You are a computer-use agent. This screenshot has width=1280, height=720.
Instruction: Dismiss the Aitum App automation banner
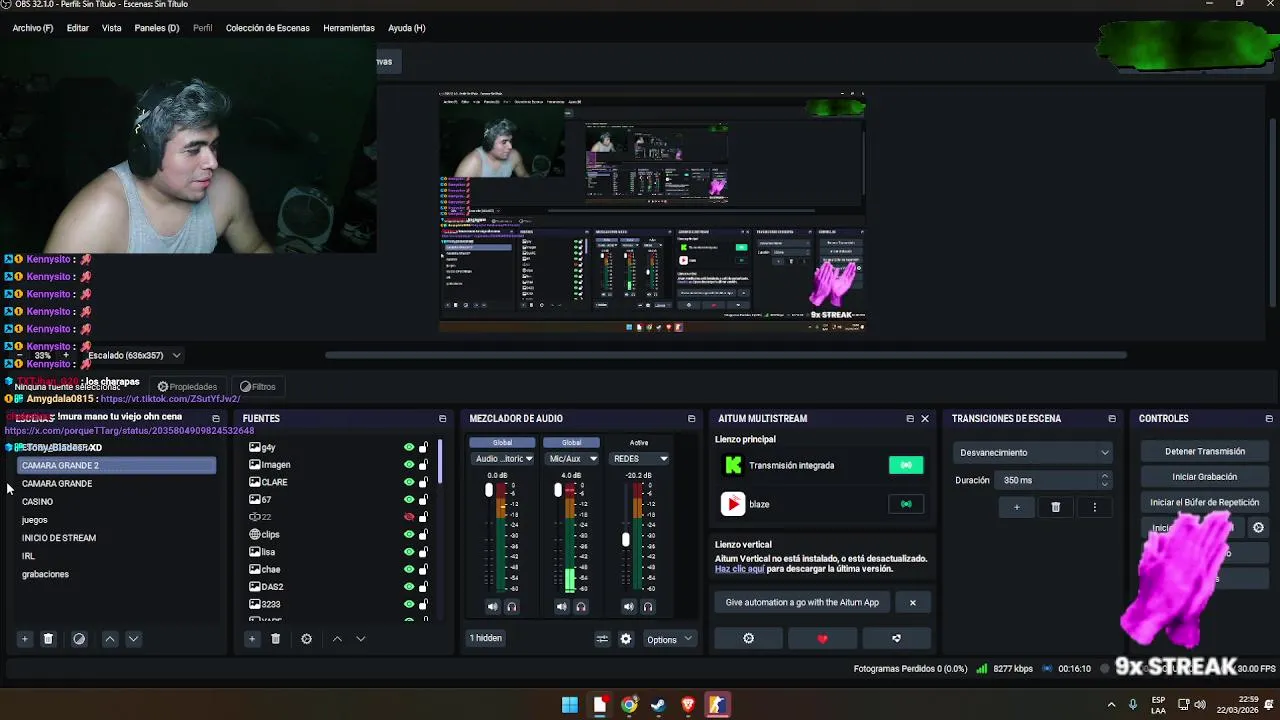click(x=912, y=603)
